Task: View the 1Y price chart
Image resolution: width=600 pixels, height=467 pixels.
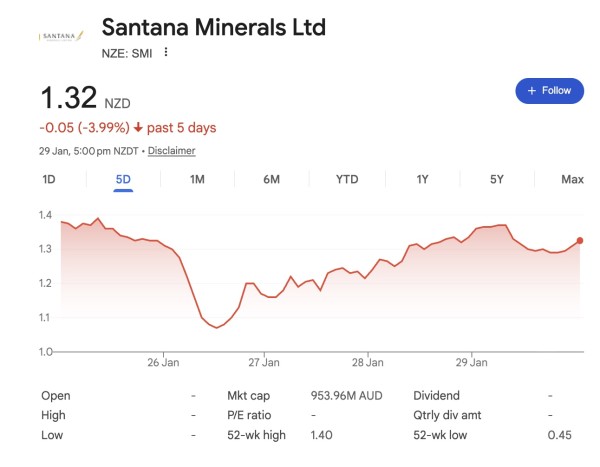Action: click(x=423, y=180)
